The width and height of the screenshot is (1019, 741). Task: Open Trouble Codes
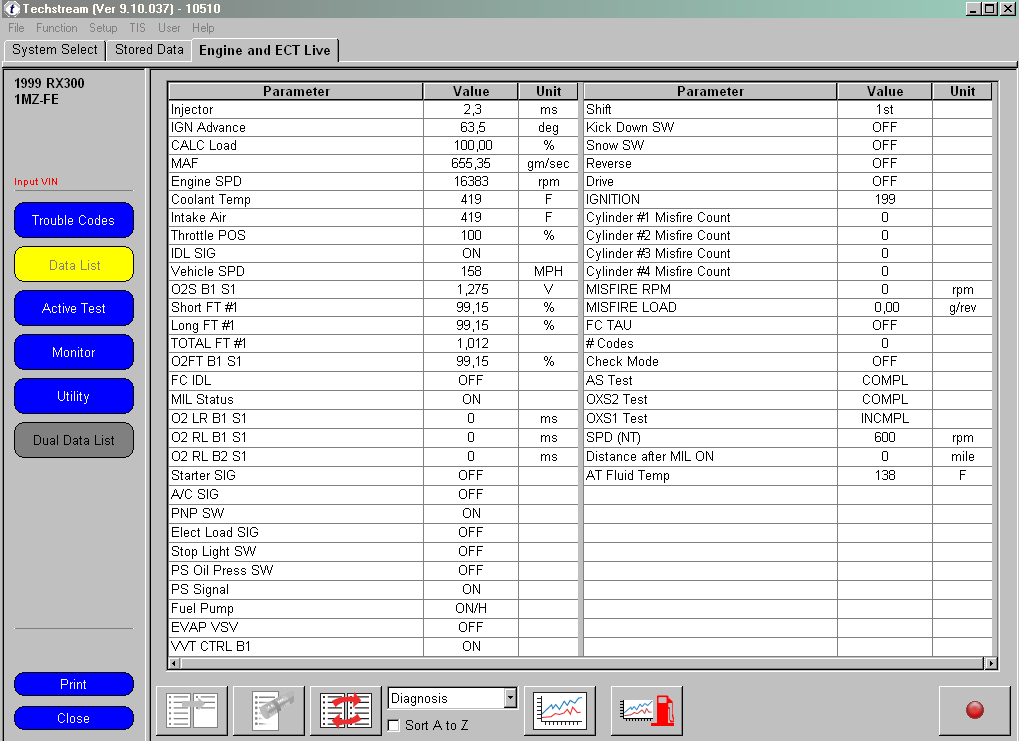tap(73, 220)
